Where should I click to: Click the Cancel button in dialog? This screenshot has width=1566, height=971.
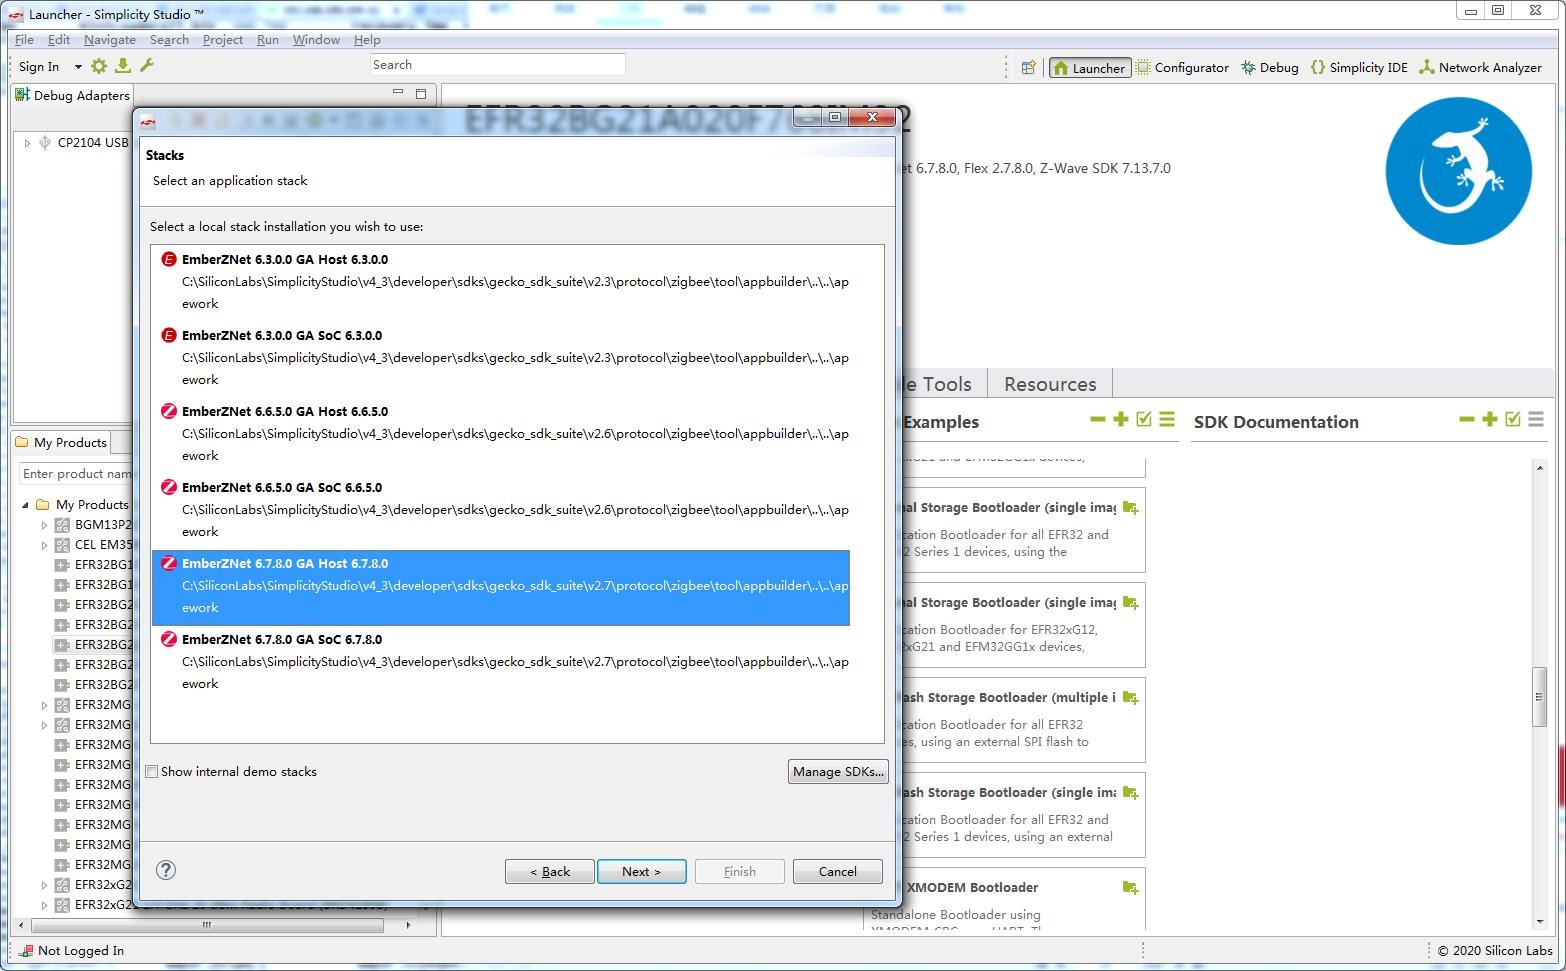(838, 871)
